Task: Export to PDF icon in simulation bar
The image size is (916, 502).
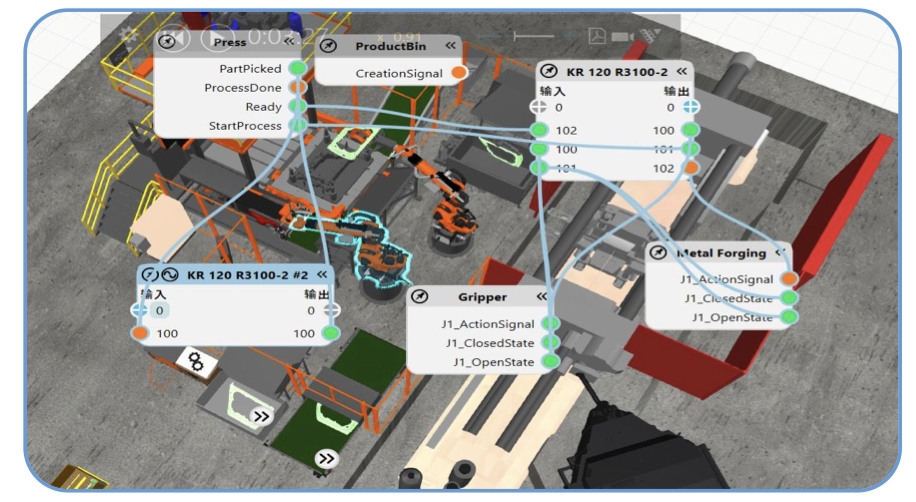Action: (x=597, y=36)
